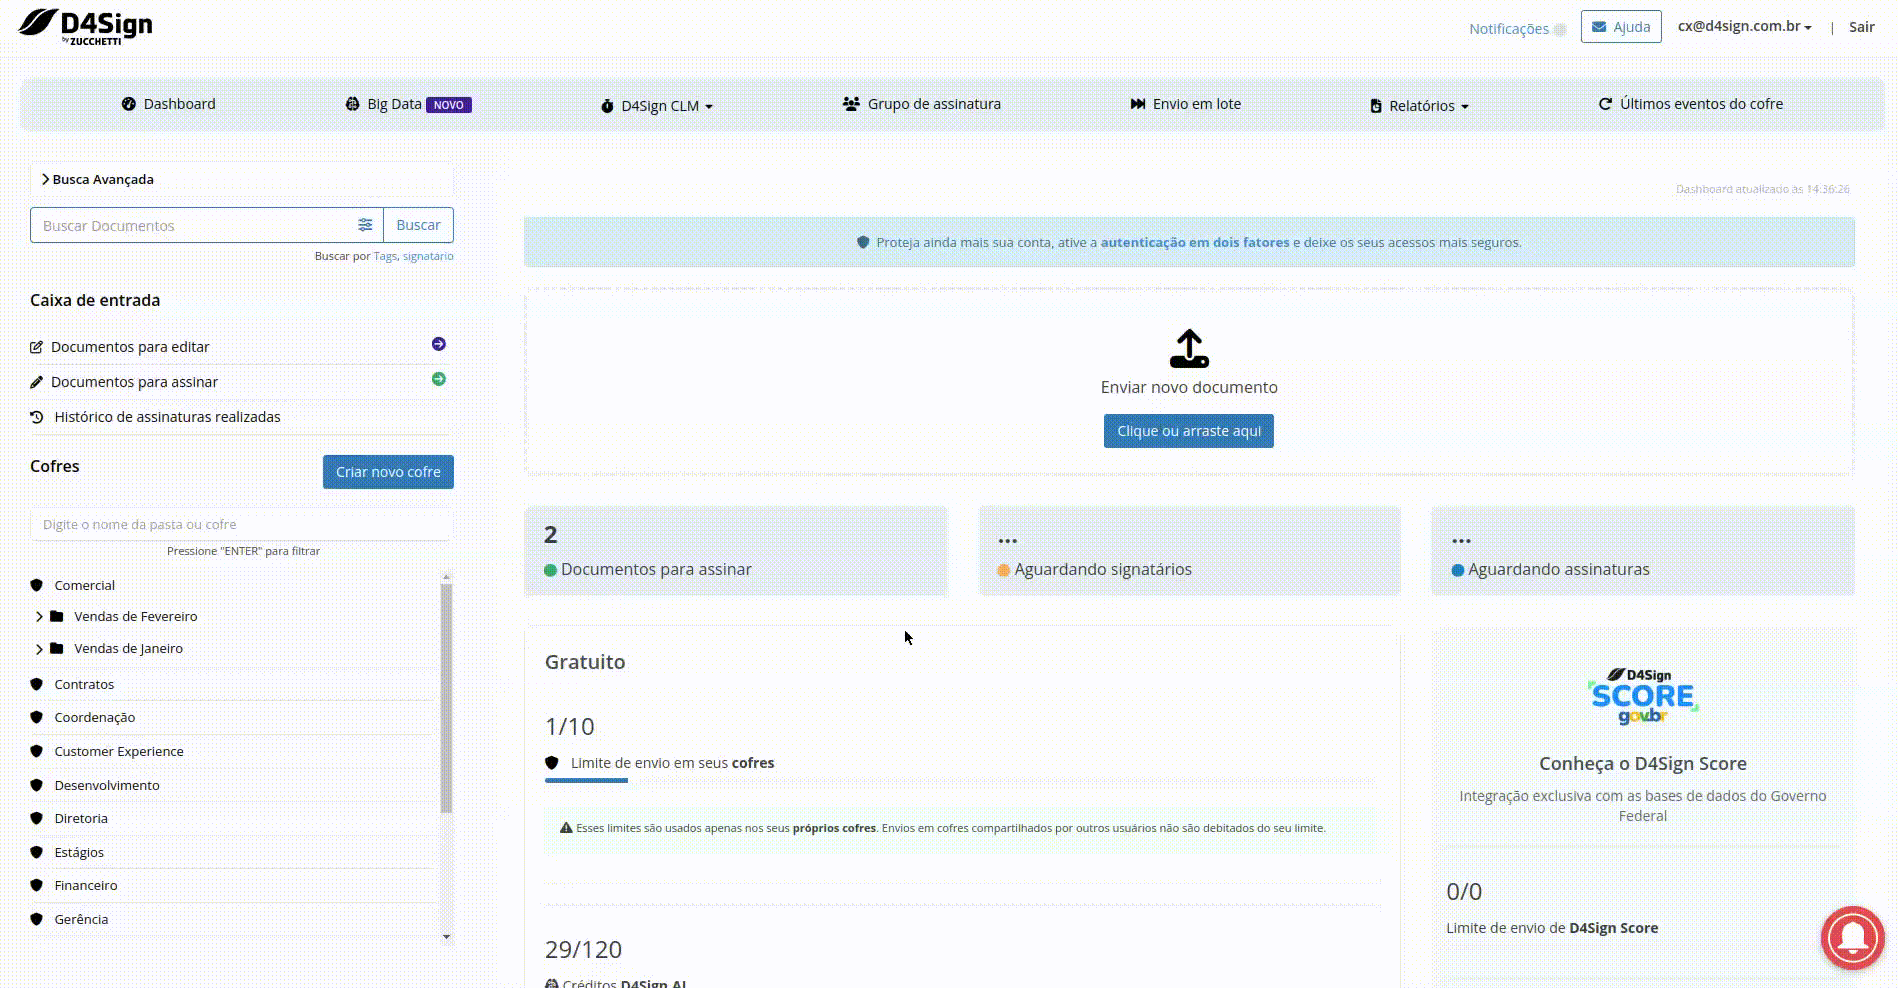The height and width of the screenshot is (988, 1898).
Task: Click the D4Sign Score gov.br logo
Action: click(1642, 696)
